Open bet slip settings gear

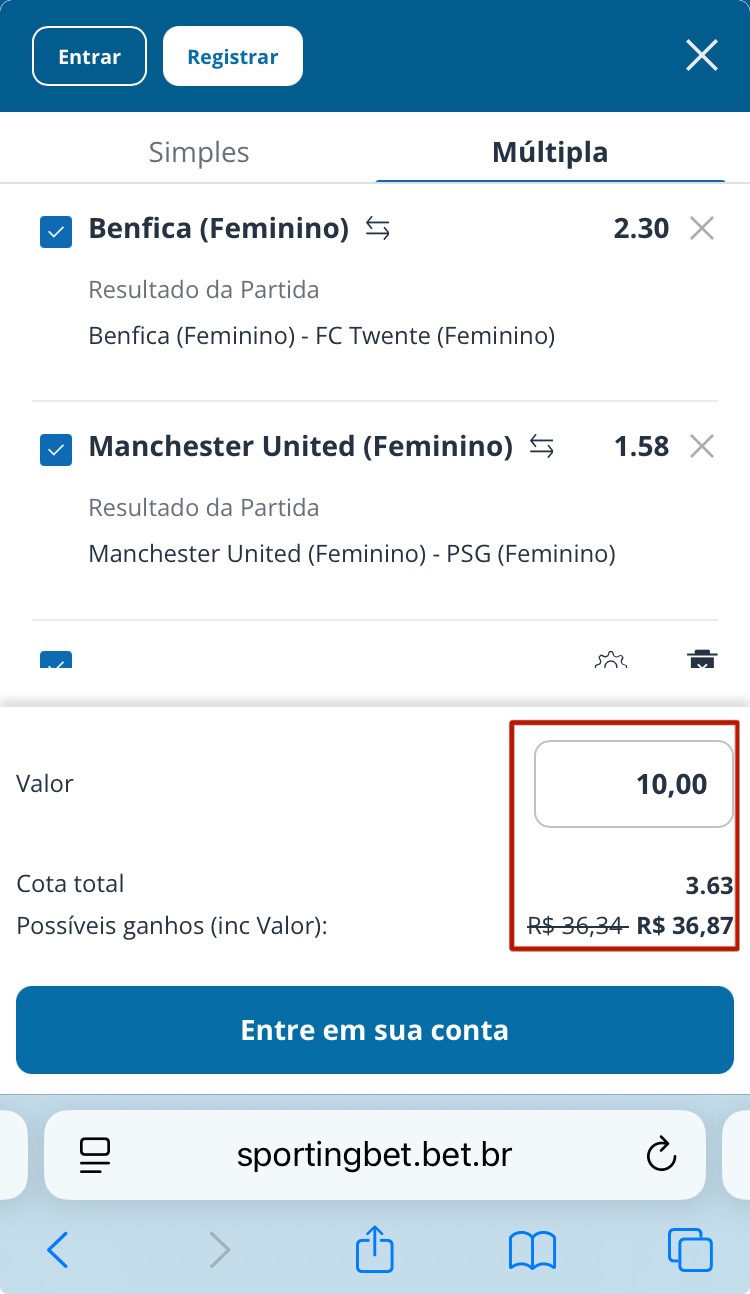[610, 661]
